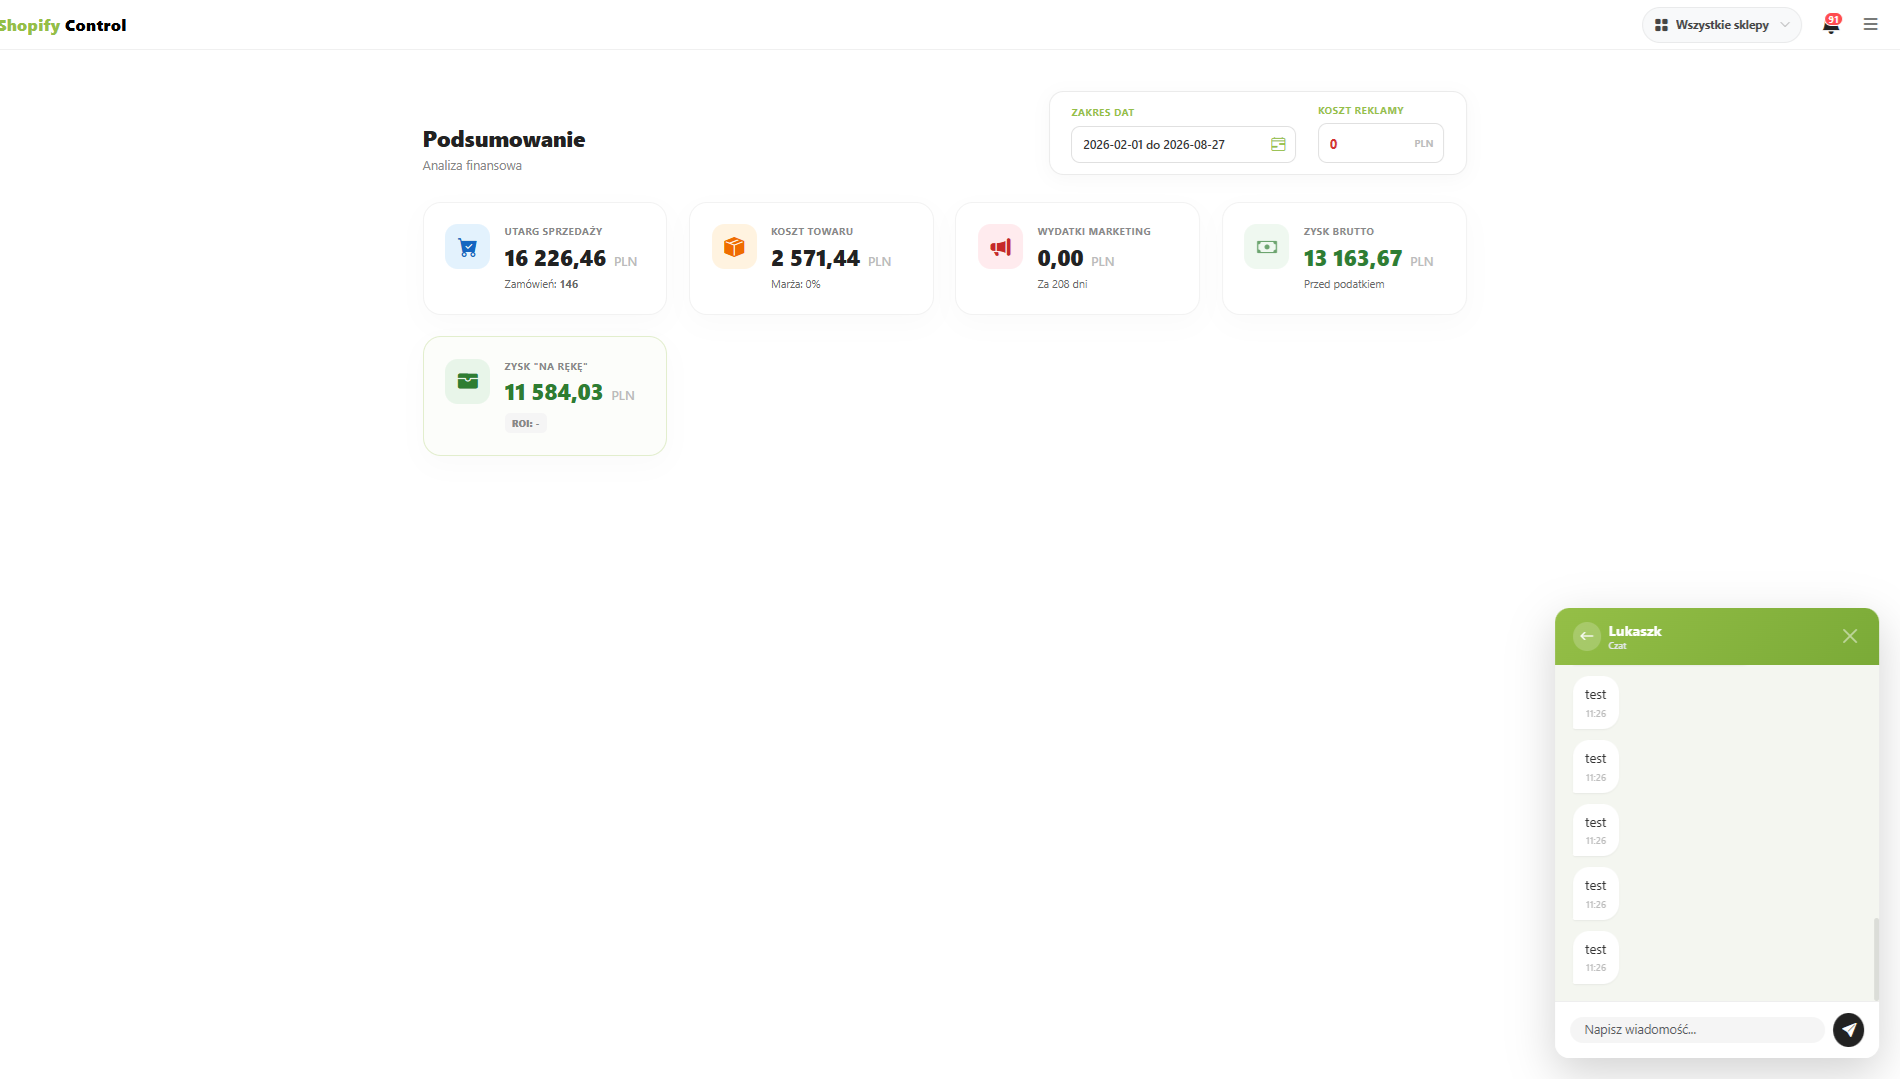Click the orange box icon for Koszt towaru
The height and width of the screenshot is (1079, 1900).
(x=734, y=247)
